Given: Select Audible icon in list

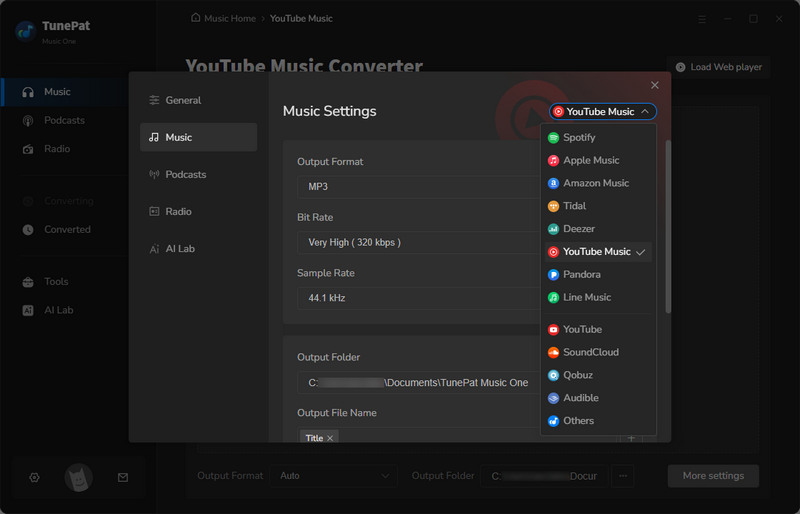Looking at the screenshot, I should pos(553,398).
